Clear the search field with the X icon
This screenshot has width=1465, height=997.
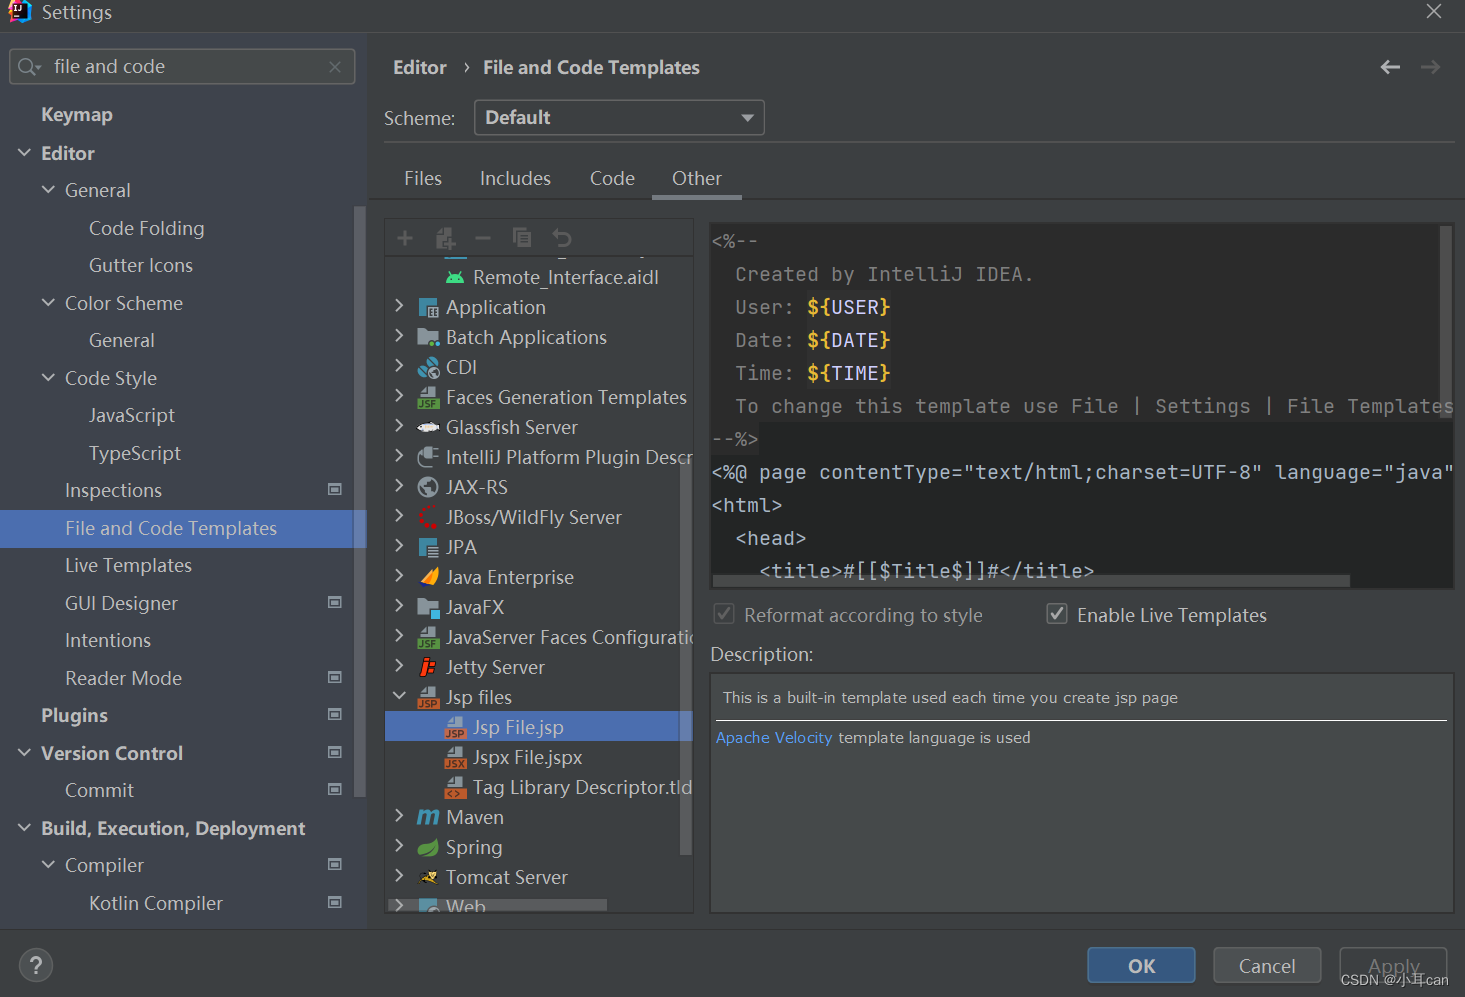point(335,67)
